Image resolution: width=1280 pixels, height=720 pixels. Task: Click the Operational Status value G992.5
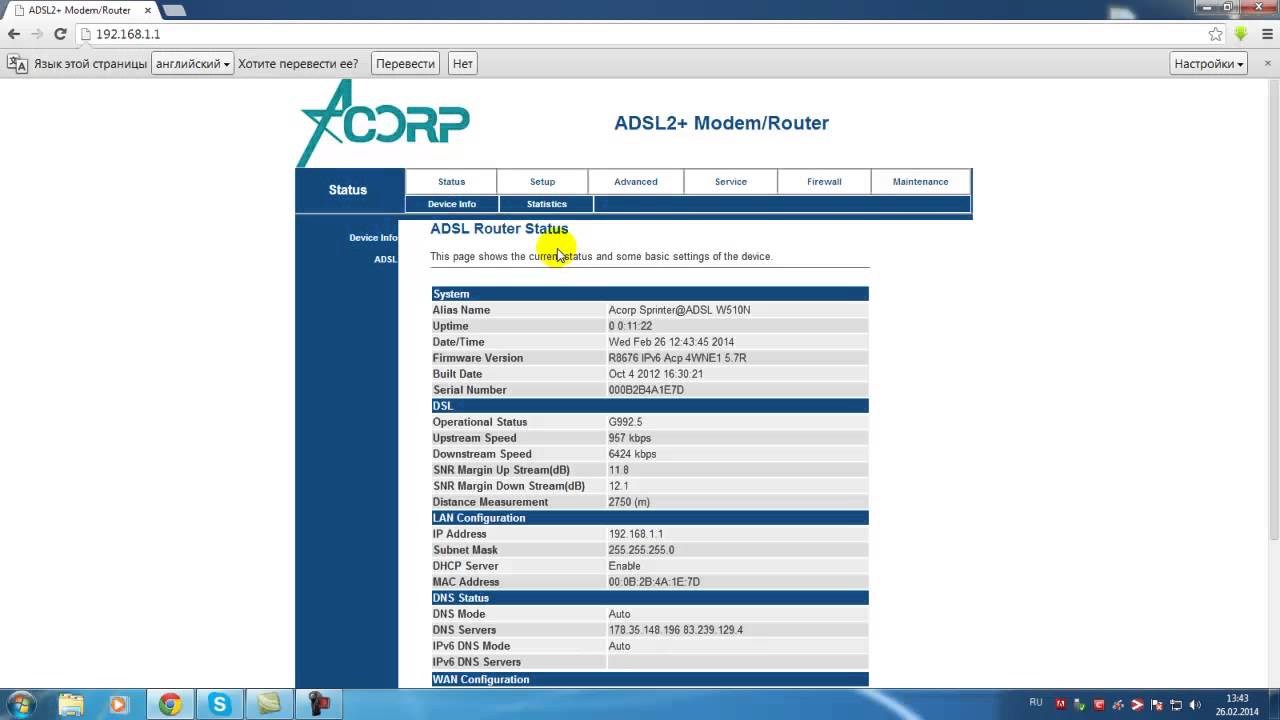[625, 422]
